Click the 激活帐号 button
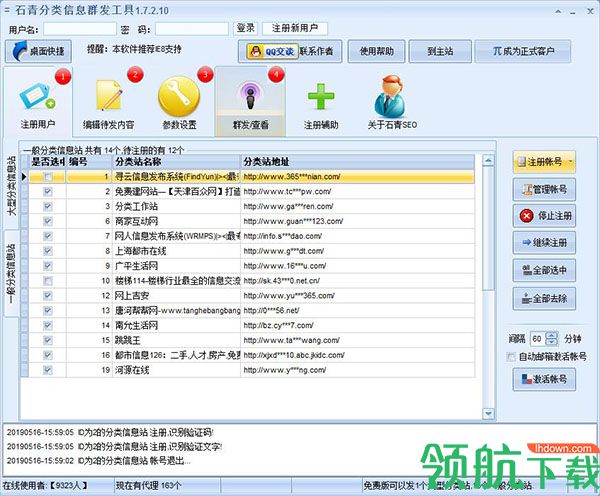 point(544,379)
